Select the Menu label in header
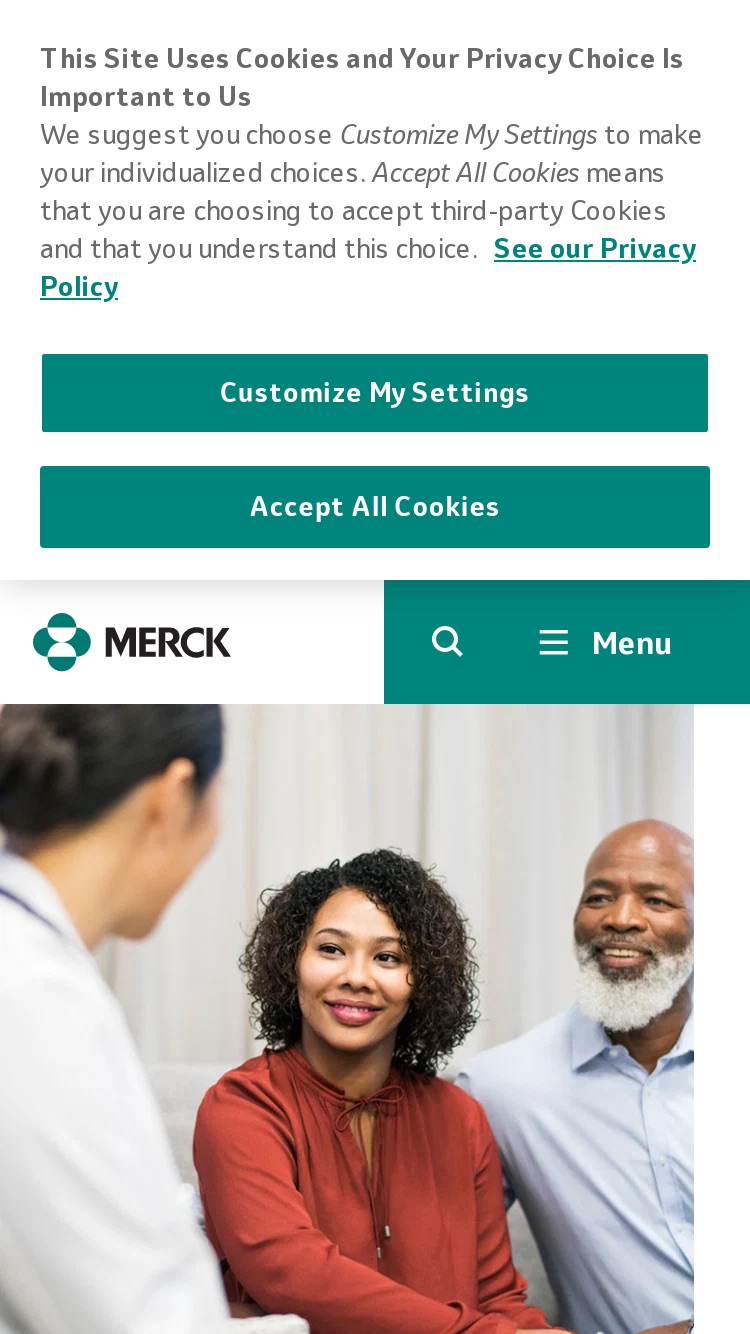This screenshot has width=750, height=1334. [631, 643]
